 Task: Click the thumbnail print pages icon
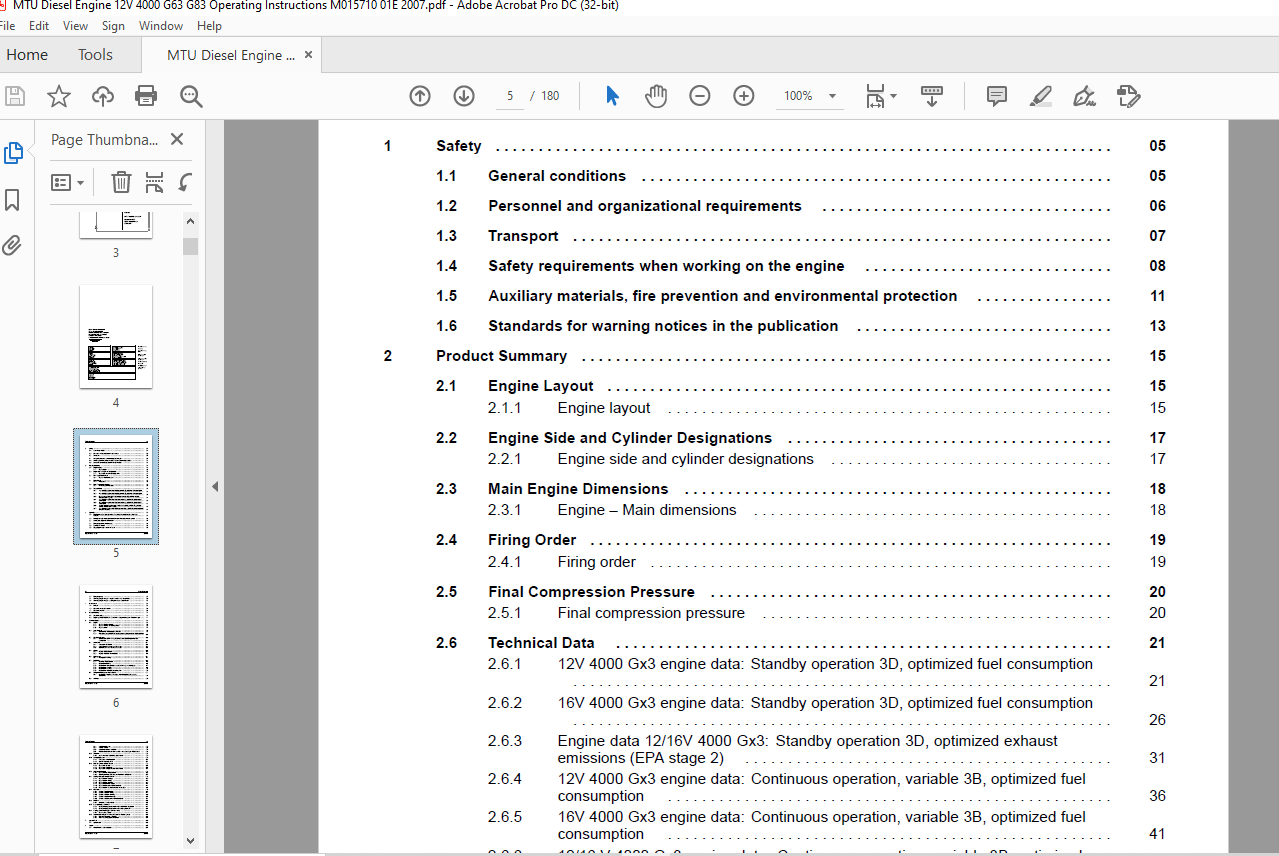tap(154, 182)
